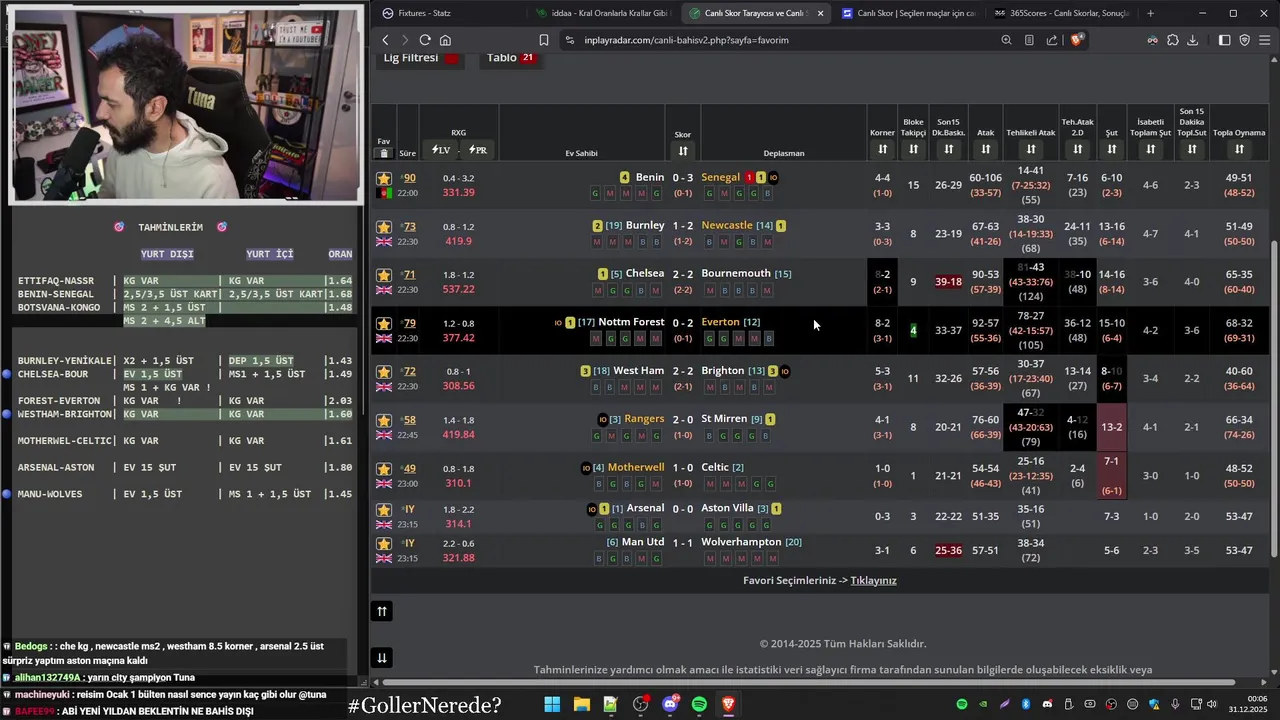Screen dimensions: 1280x720
Task: Click the LV button under RXG
Action: pos(441,150)
